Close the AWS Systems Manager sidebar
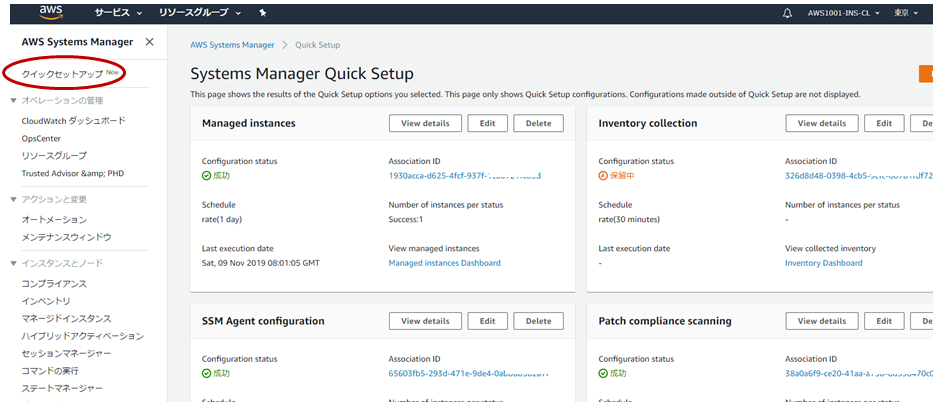Screen dimensions: 933x402 click(x=150, y=42)
